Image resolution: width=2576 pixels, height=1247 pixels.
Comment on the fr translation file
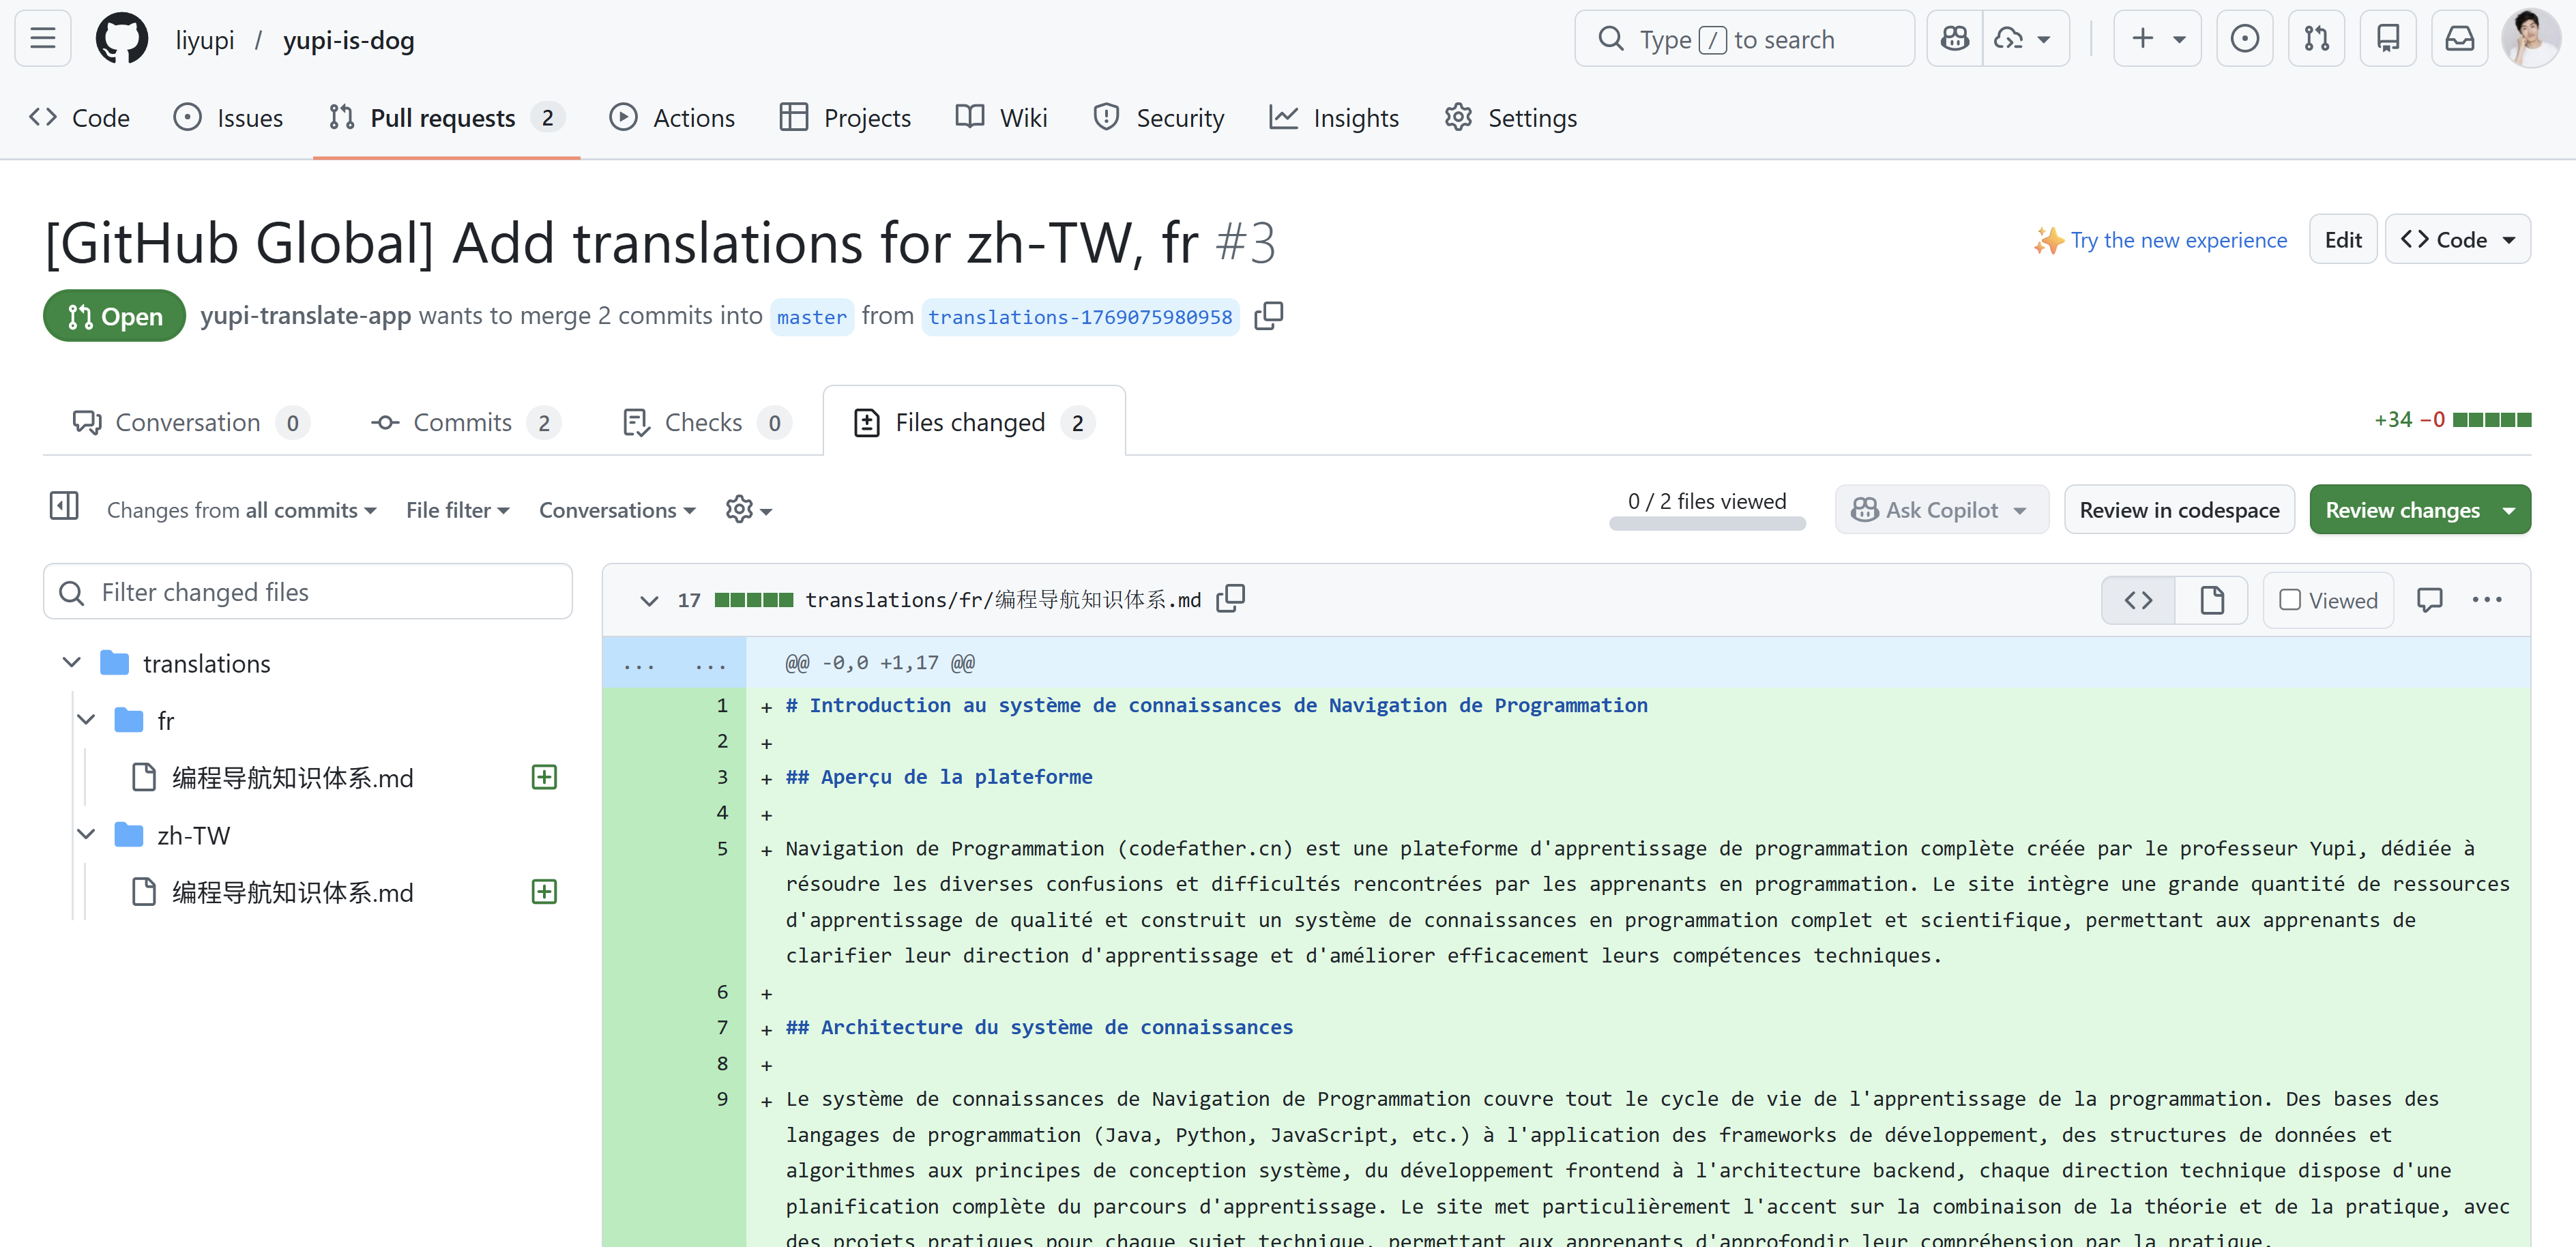click(2429, 599)
